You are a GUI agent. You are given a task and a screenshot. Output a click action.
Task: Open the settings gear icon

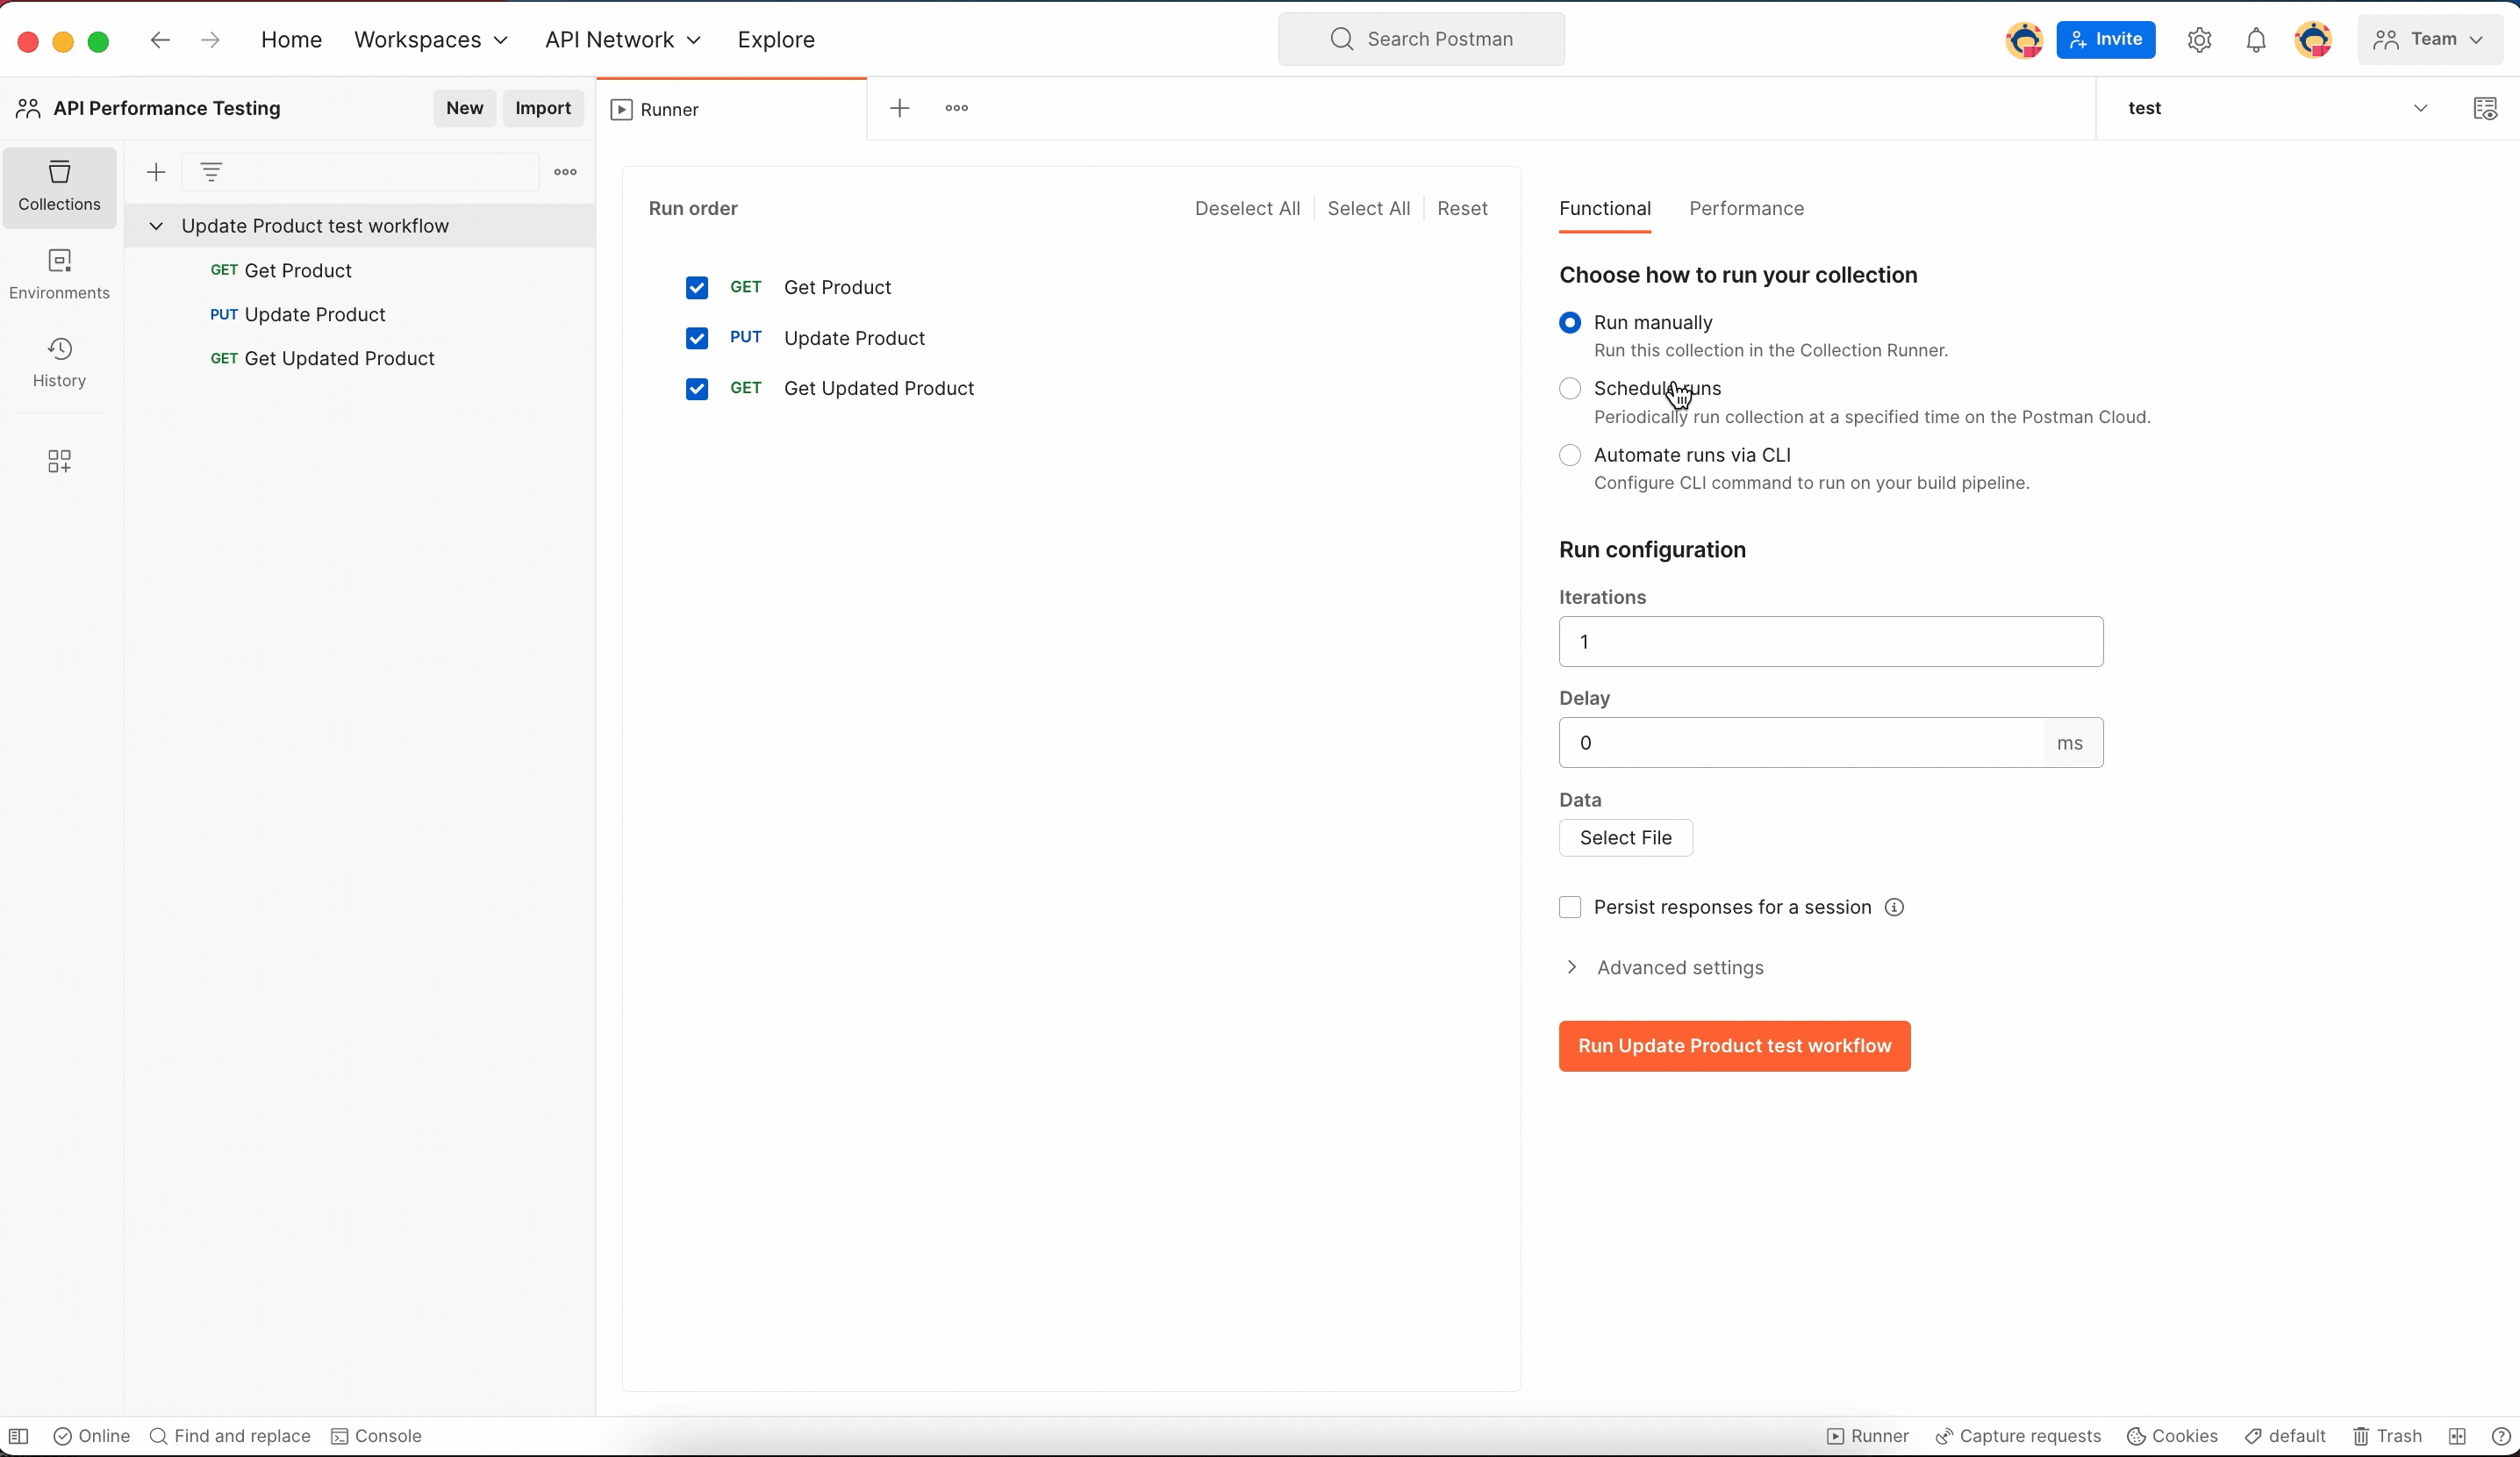2199,40
